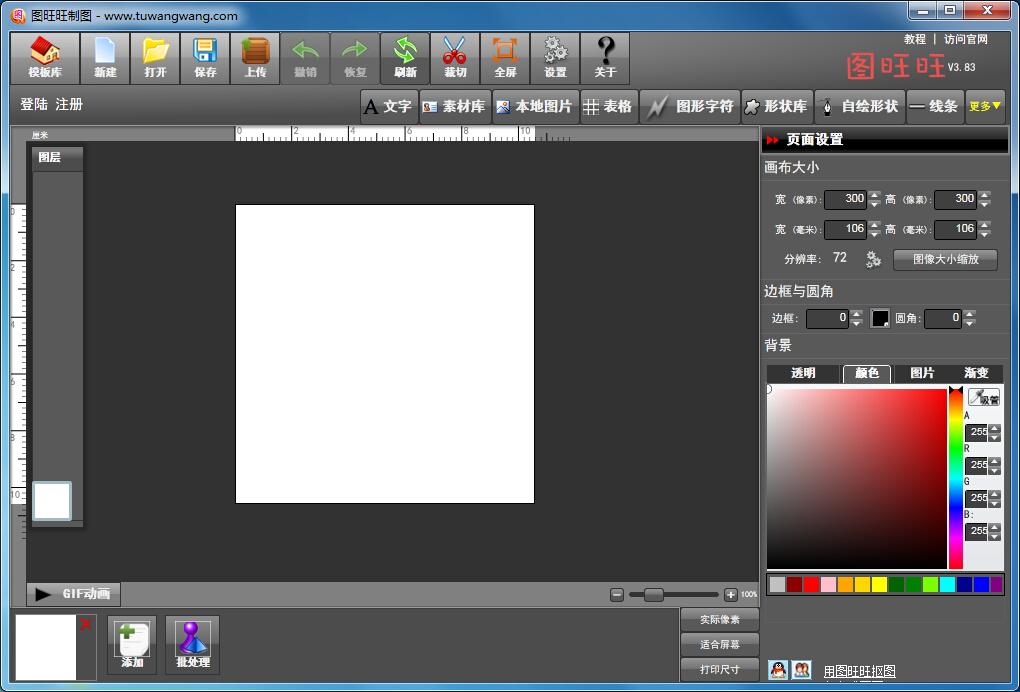
Task: Click the eyedropper (吸管) color picker
Action: [983, 398]
